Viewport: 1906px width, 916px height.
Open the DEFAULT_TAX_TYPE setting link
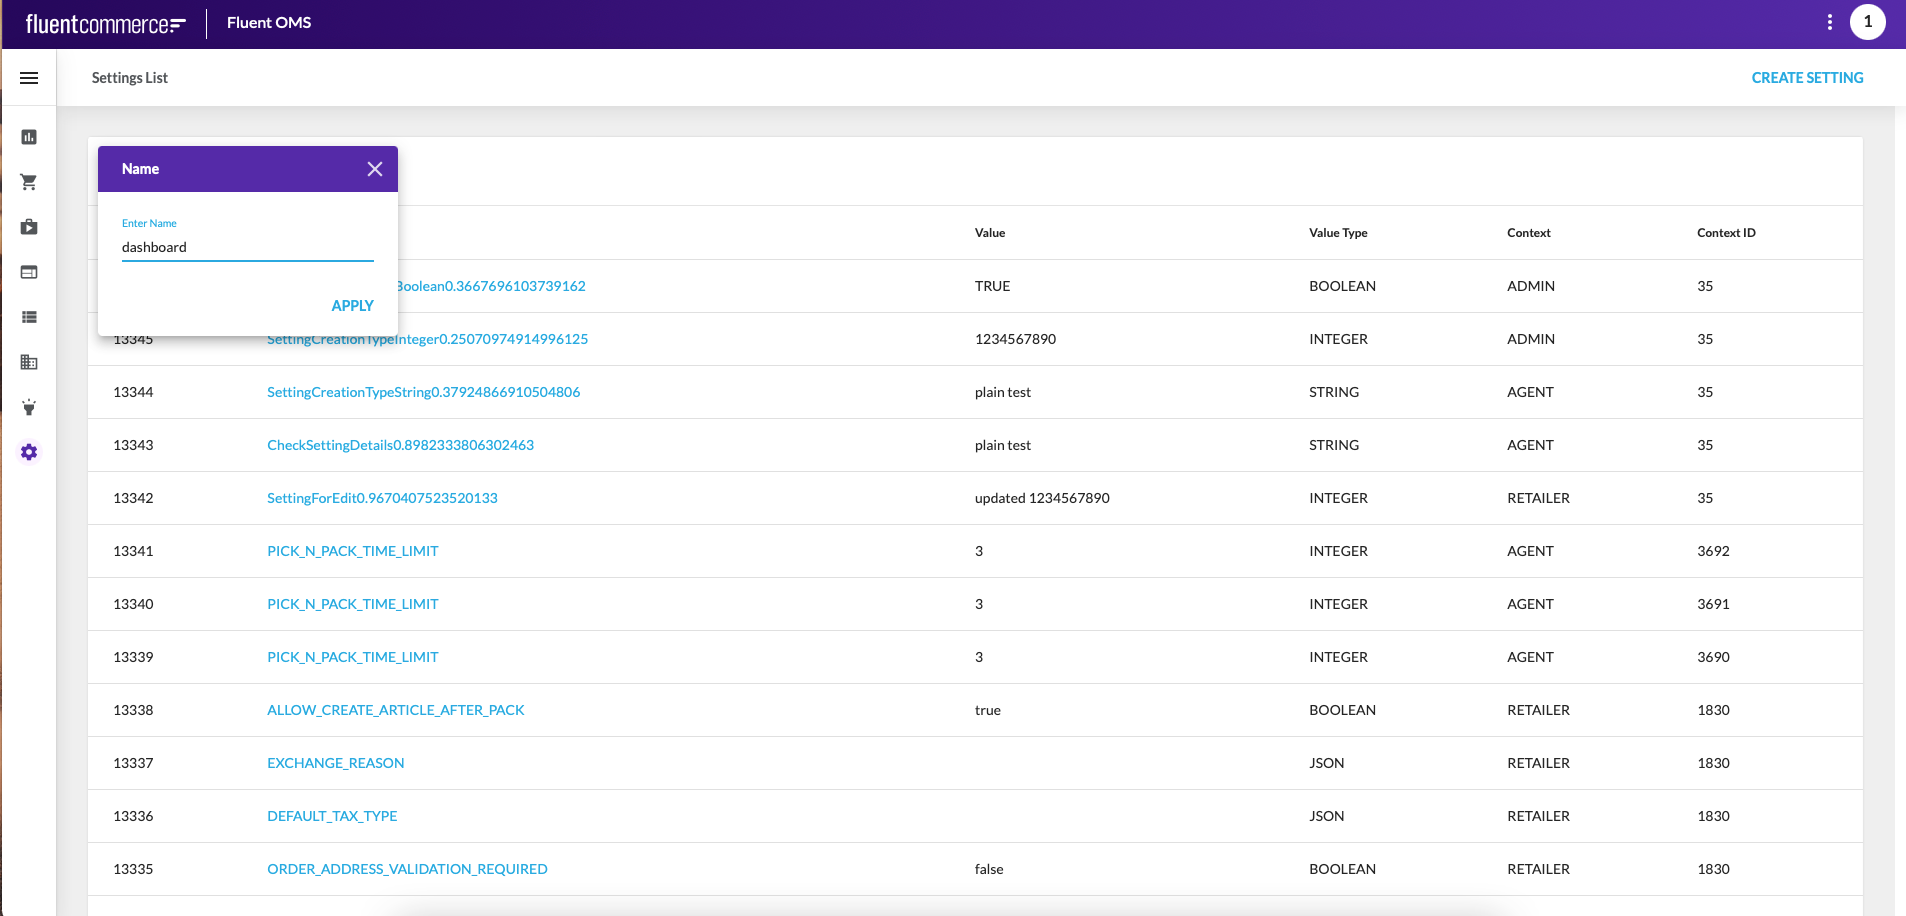332,816
